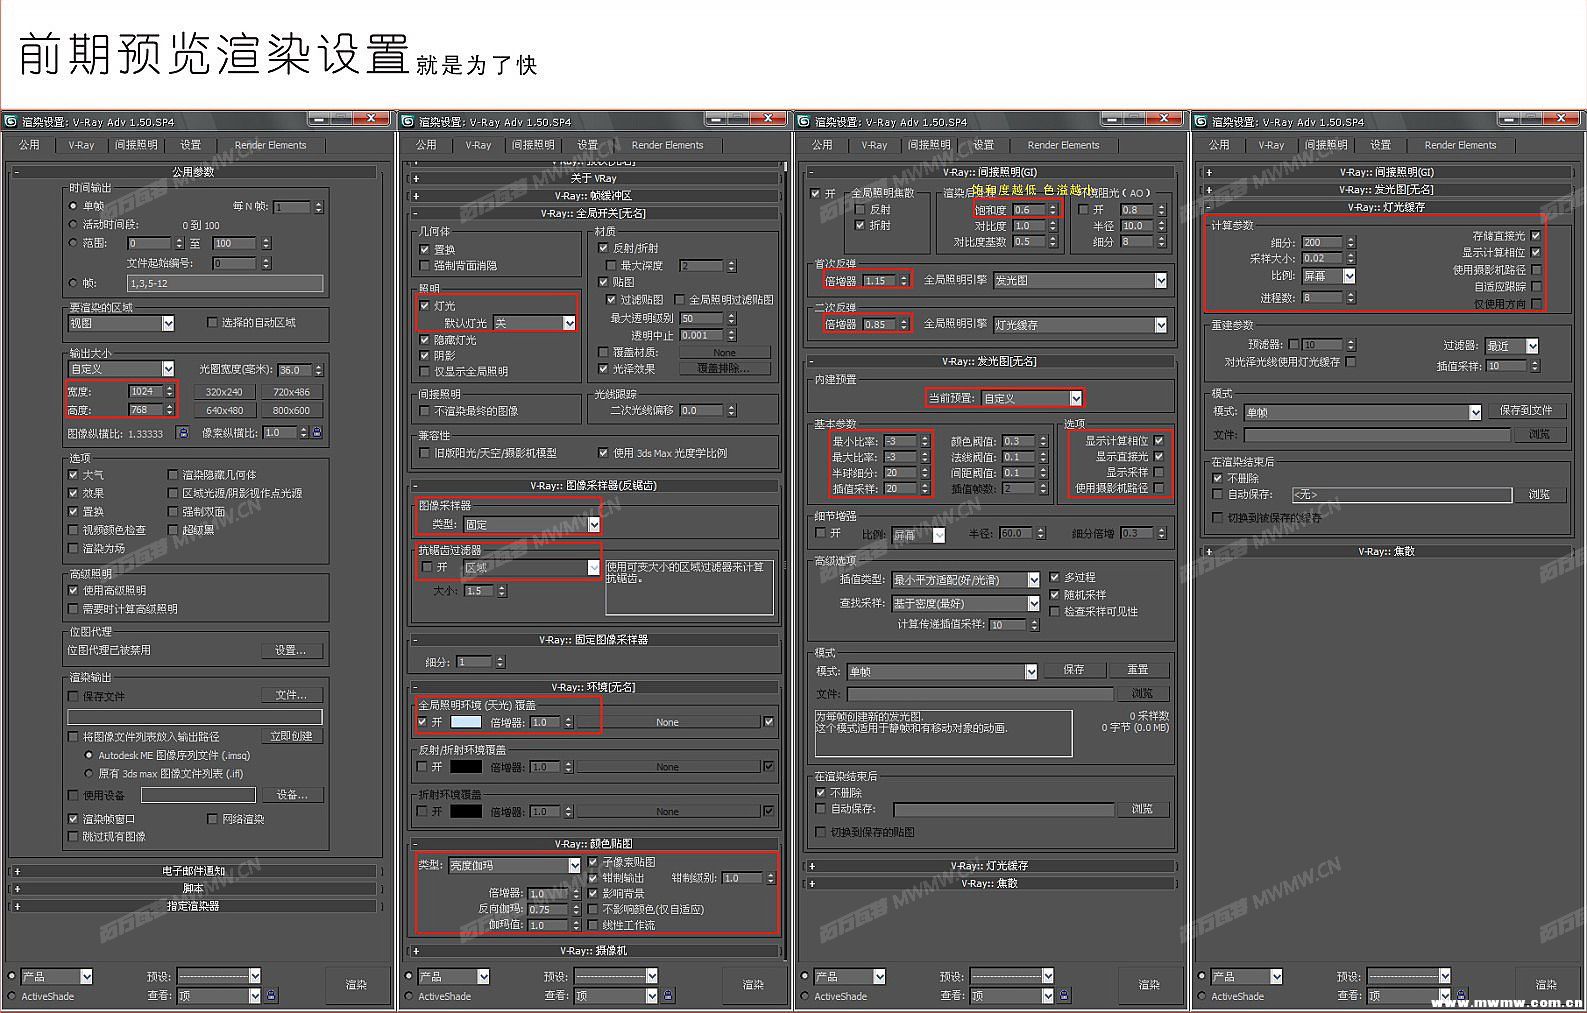This screenshot has width=1587, height=1013.
Task: Select the 活动时间段 radio button
Action: coord(73,224)
